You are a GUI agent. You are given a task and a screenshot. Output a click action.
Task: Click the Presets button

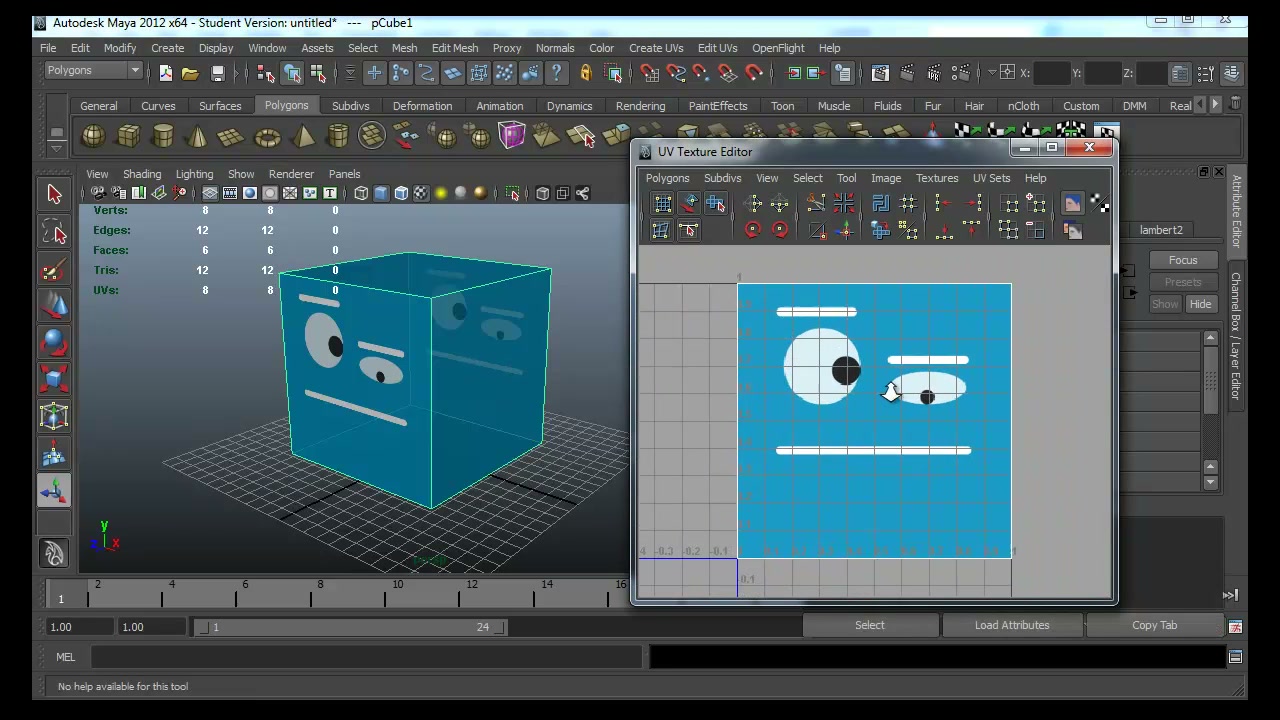(x=1183, y=282)
